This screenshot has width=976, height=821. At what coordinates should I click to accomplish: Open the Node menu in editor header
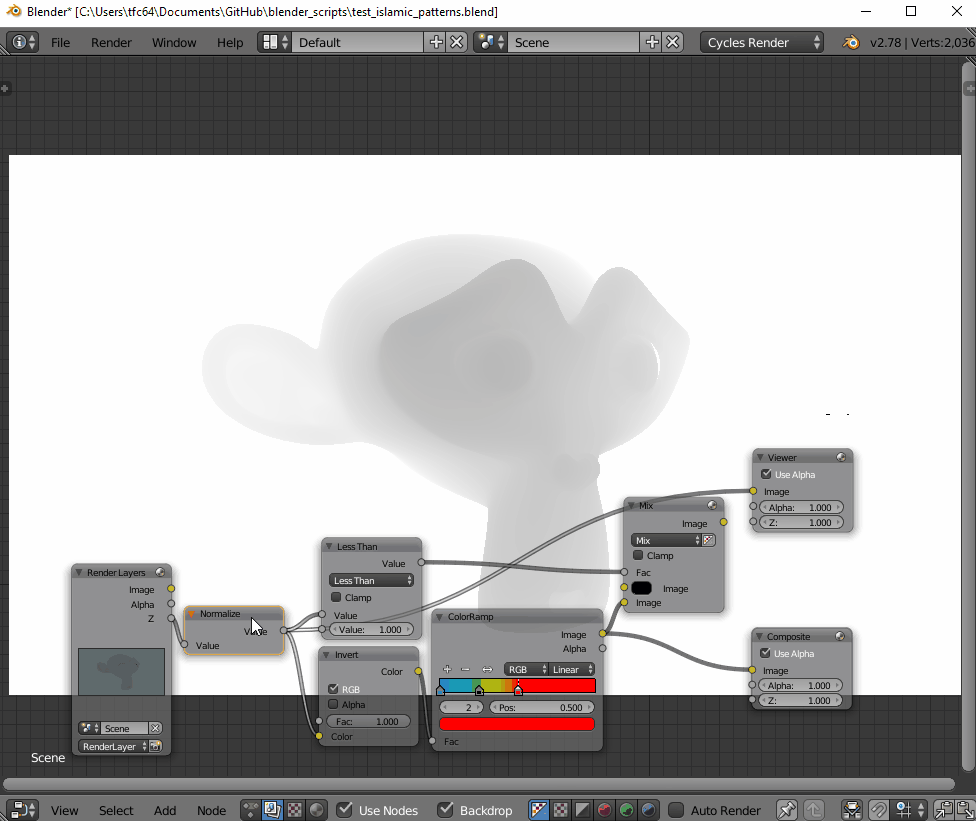tap(211, 810)
